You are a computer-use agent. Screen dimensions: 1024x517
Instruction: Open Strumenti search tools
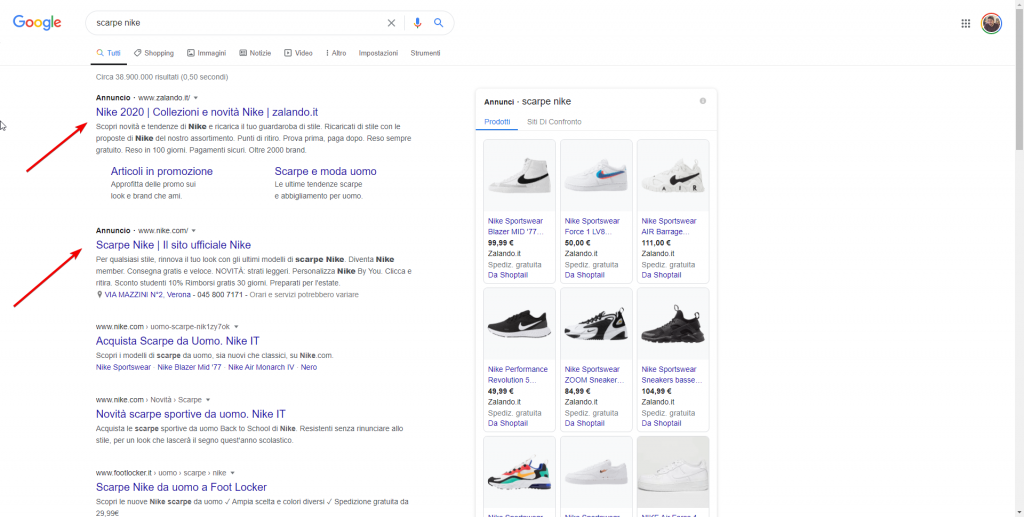tap(425, 53)
